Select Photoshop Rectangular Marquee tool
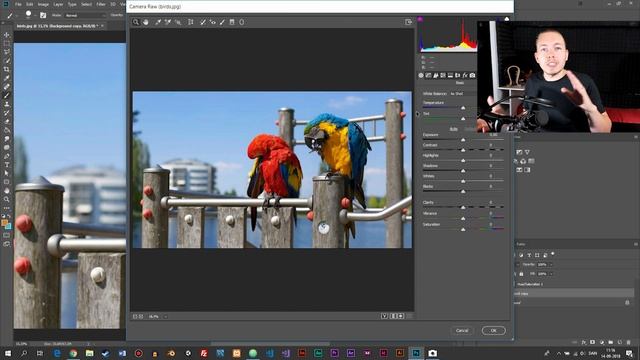Viewport: 640px width, 360px height. (x=7, y=43)
